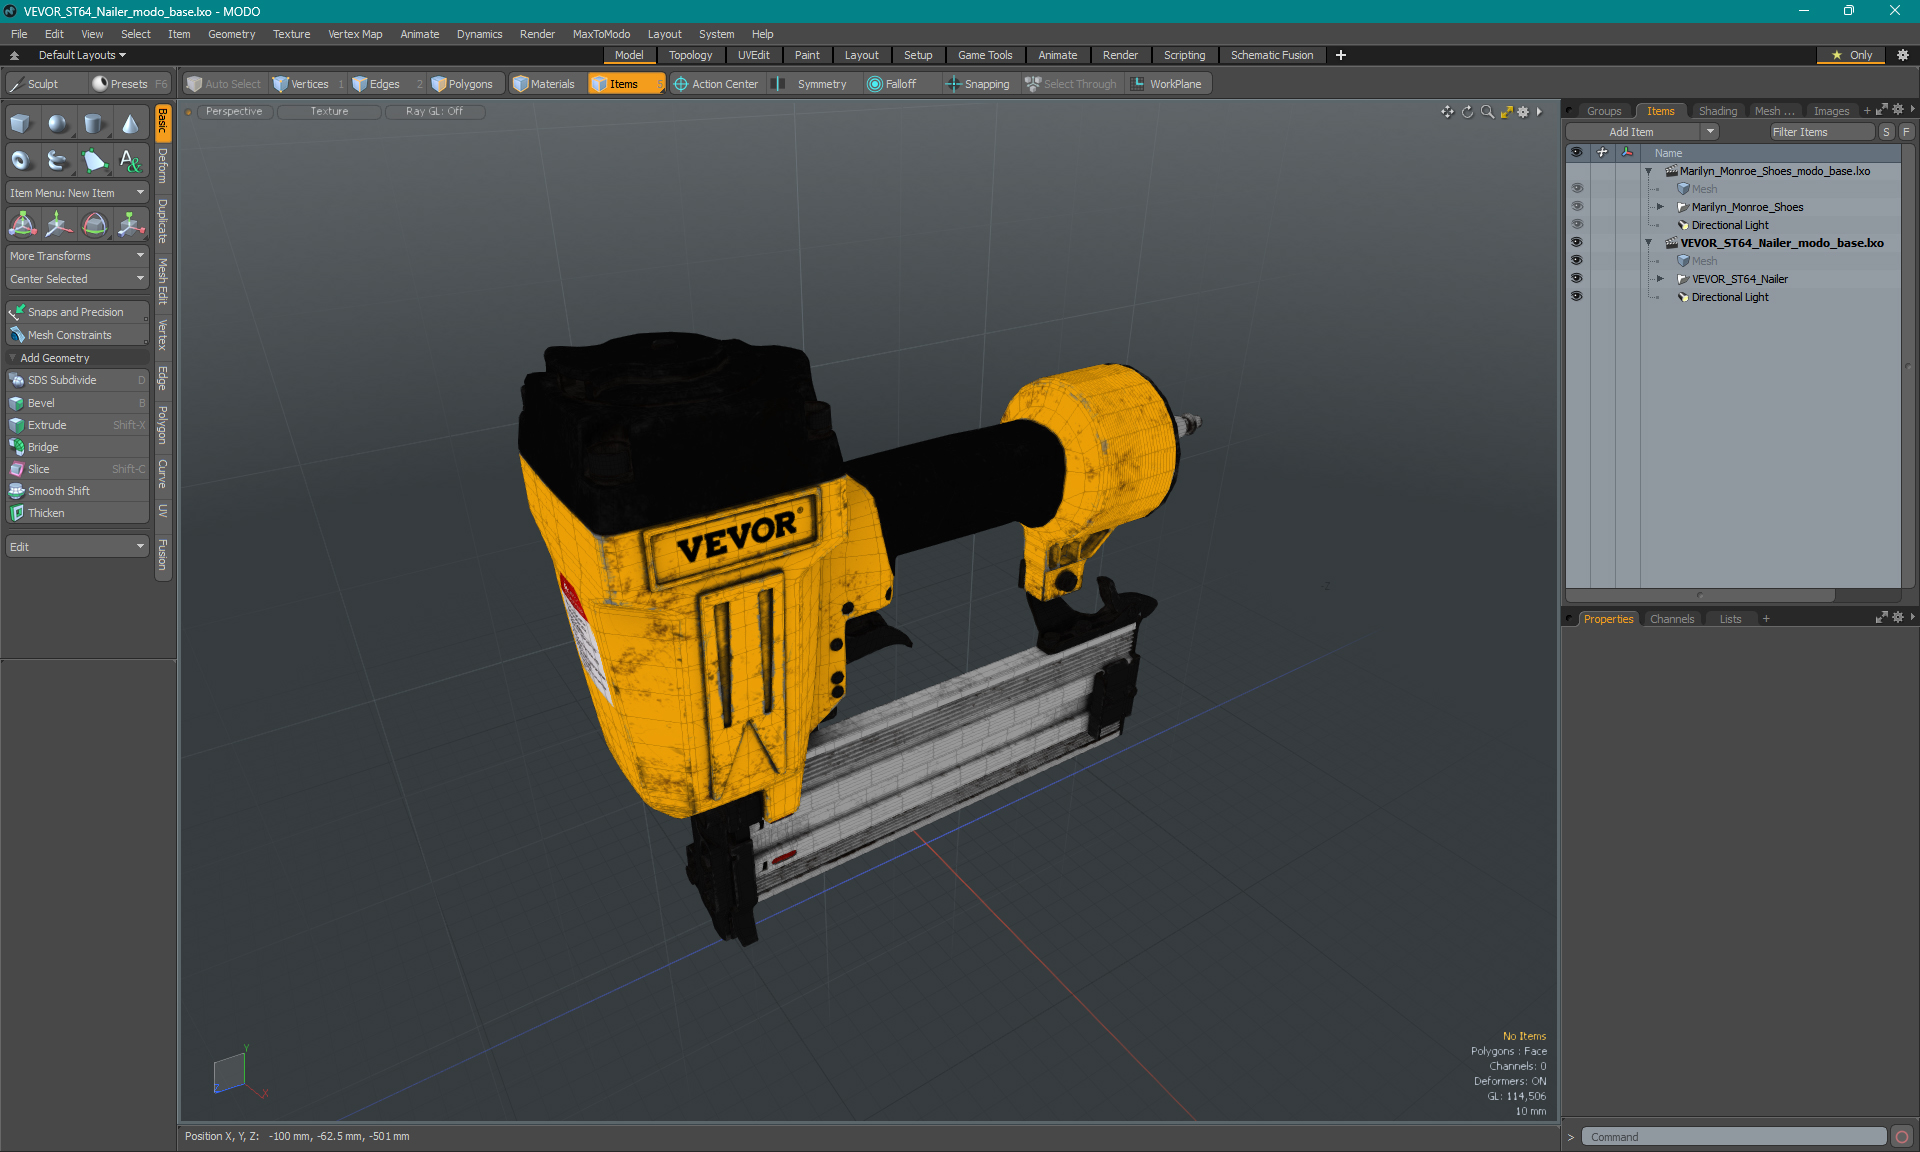Toggle visibility of Marilyn_Monroe_Shoes group

1577,207
